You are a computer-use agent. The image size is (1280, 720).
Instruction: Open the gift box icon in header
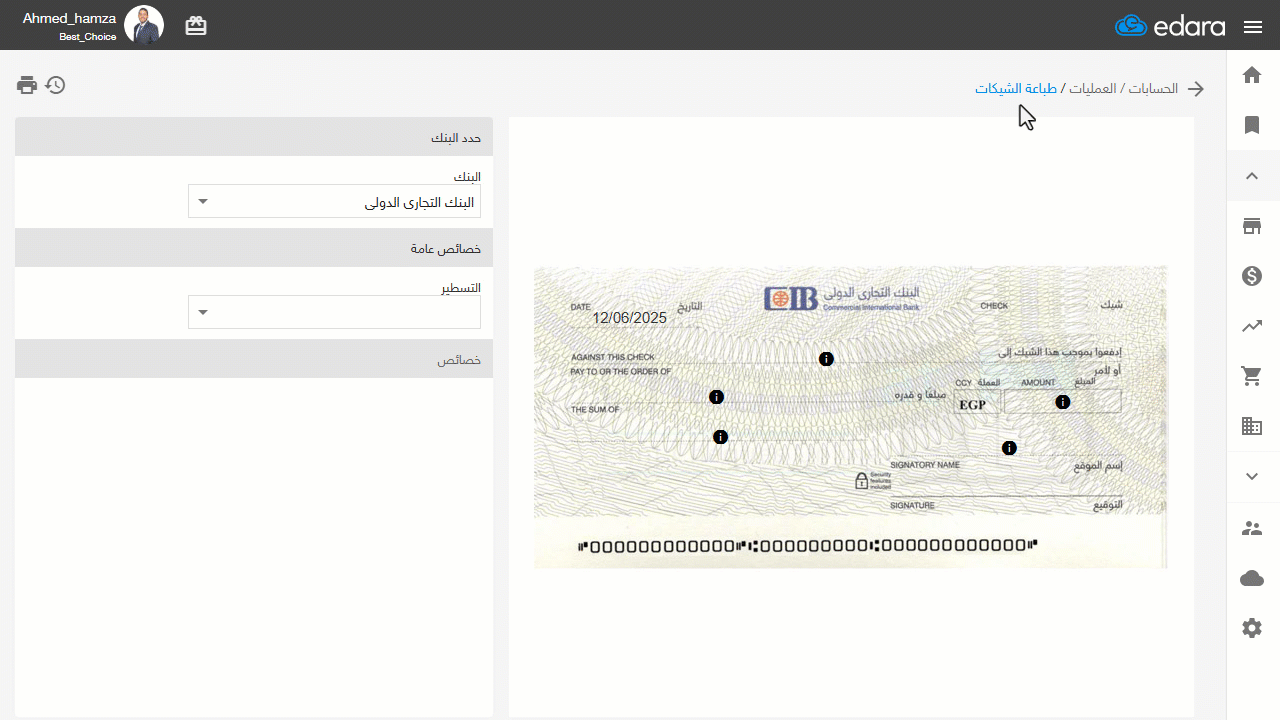196,26
